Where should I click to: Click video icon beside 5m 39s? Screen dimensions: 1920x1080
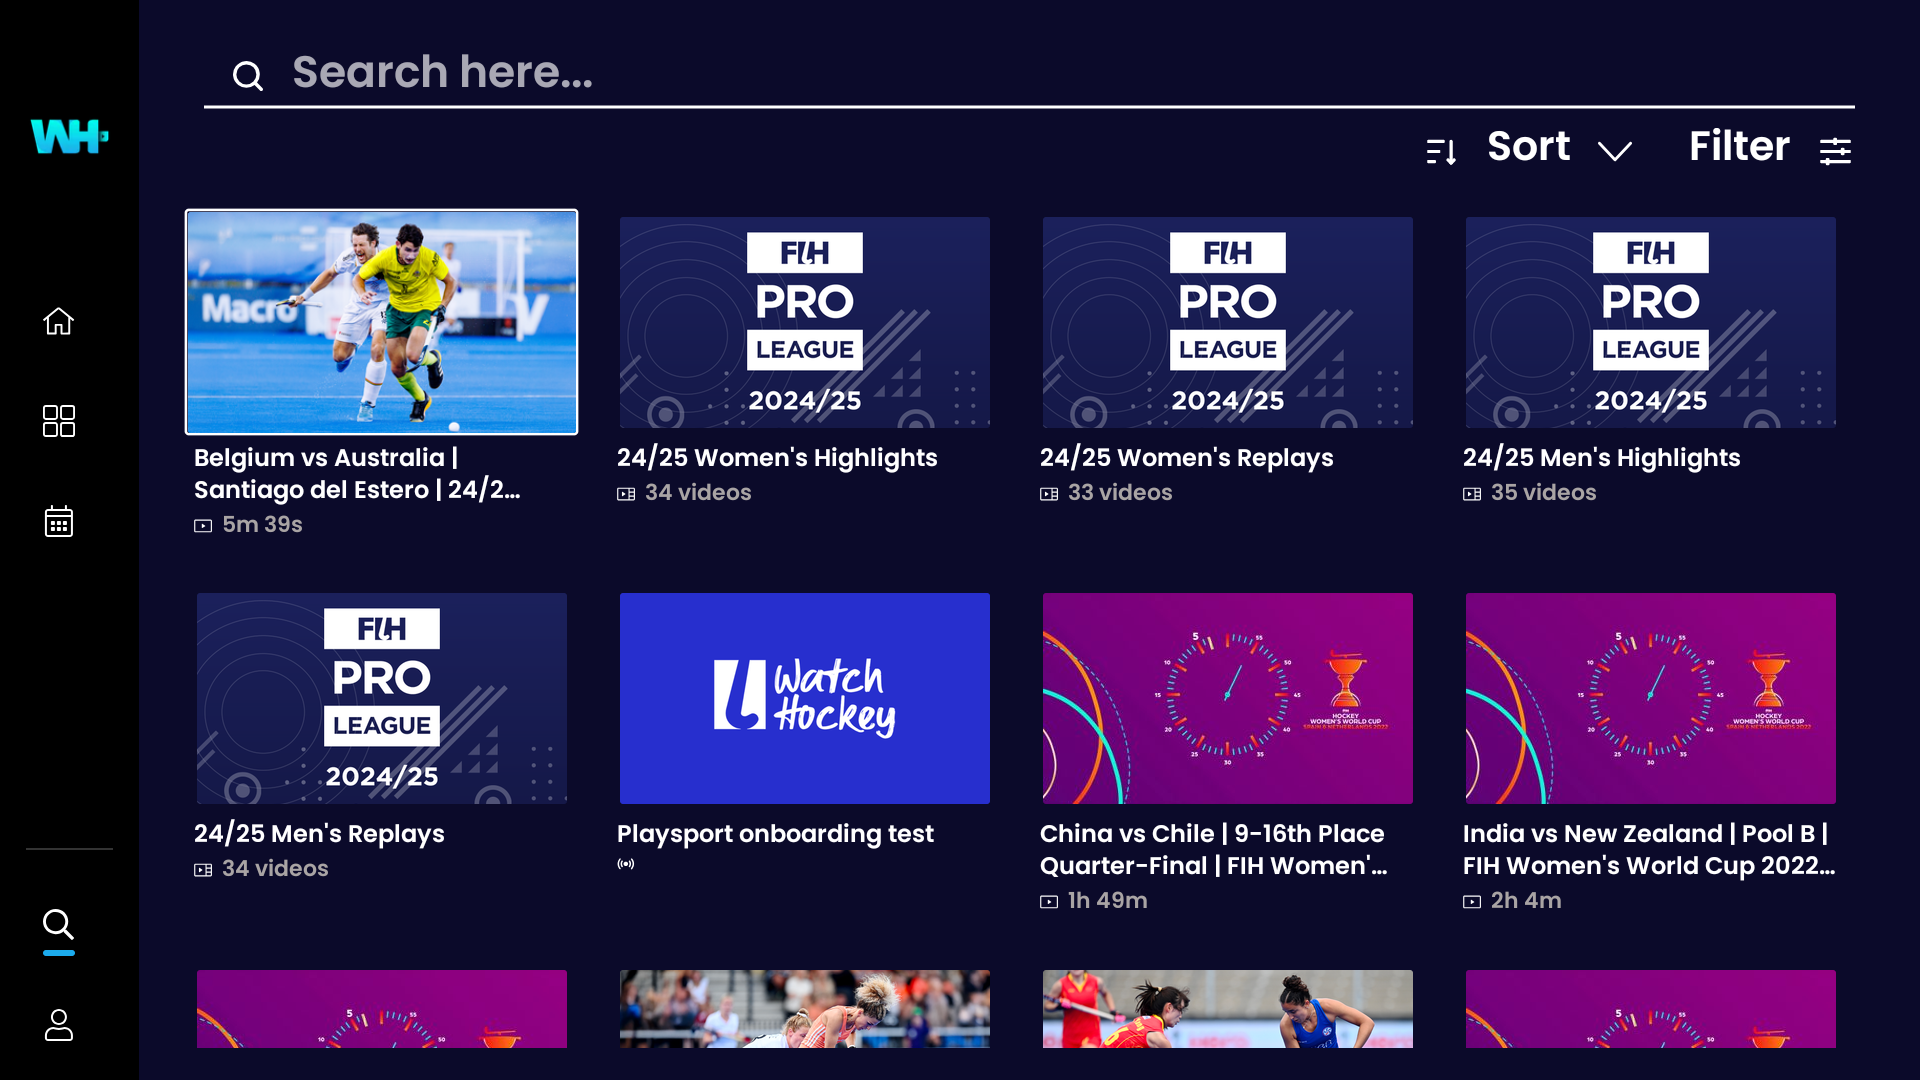(x=203, y=526)
